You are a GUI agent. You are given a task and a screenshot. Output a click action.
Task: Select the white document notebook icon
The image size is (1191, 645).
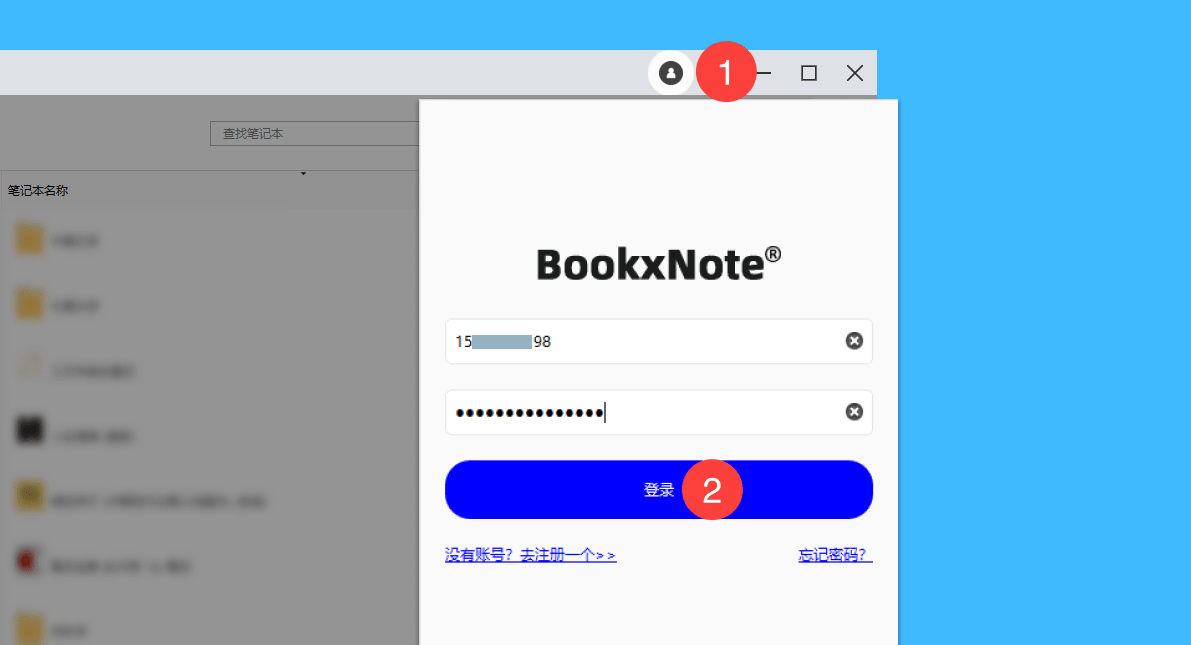tap(30, 368)
